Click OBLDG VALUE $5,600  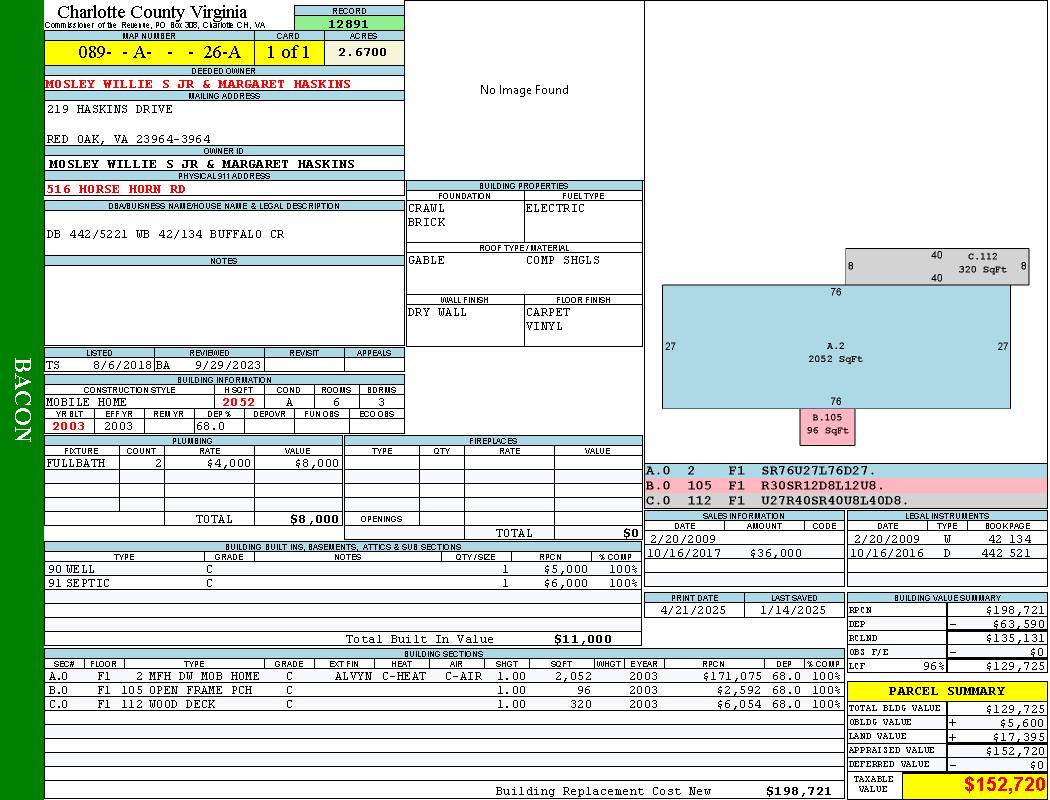coord(1022,723)
